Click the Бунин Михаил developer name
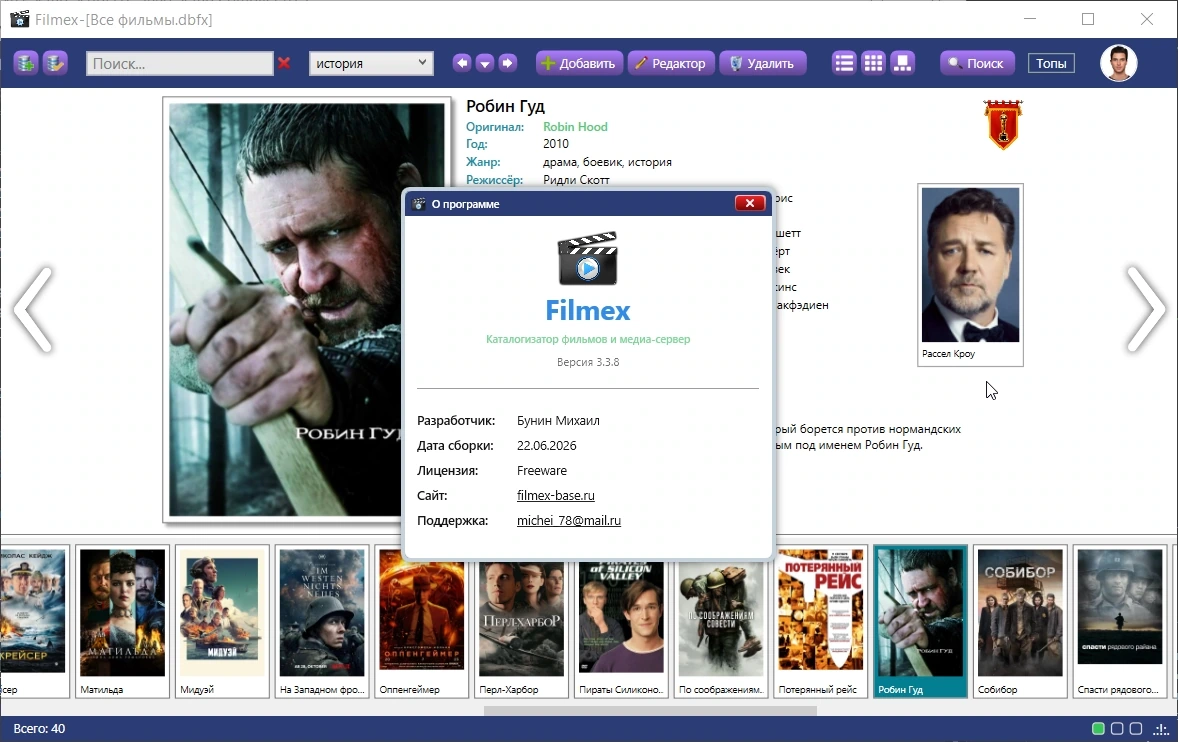This screenshot has width=1178, height=742. point(558,421)
